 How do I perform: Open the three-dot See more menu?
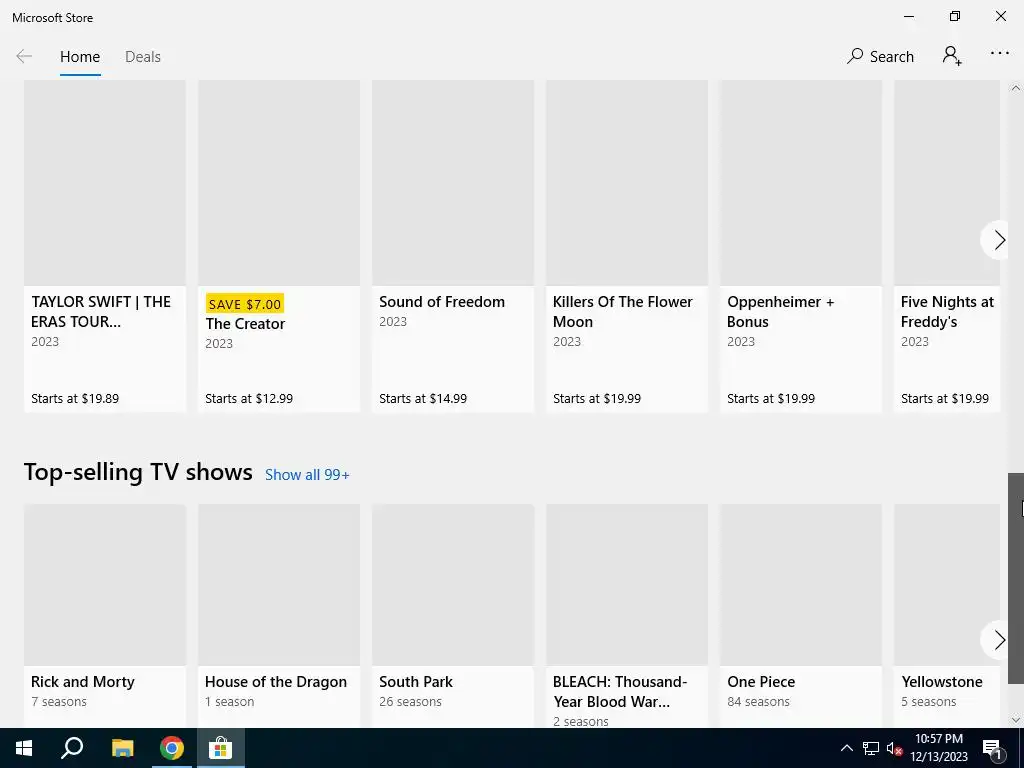[x=999, y=54]
